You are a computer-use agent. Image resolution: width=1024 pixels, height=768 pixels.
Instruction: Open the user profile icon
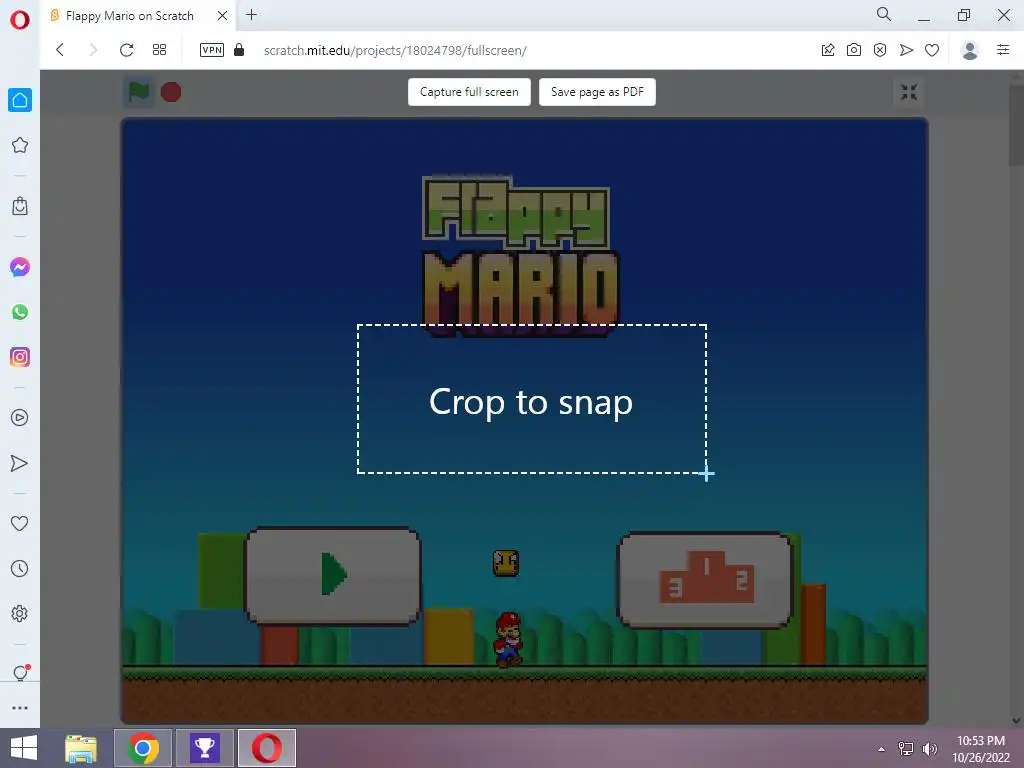970,50
